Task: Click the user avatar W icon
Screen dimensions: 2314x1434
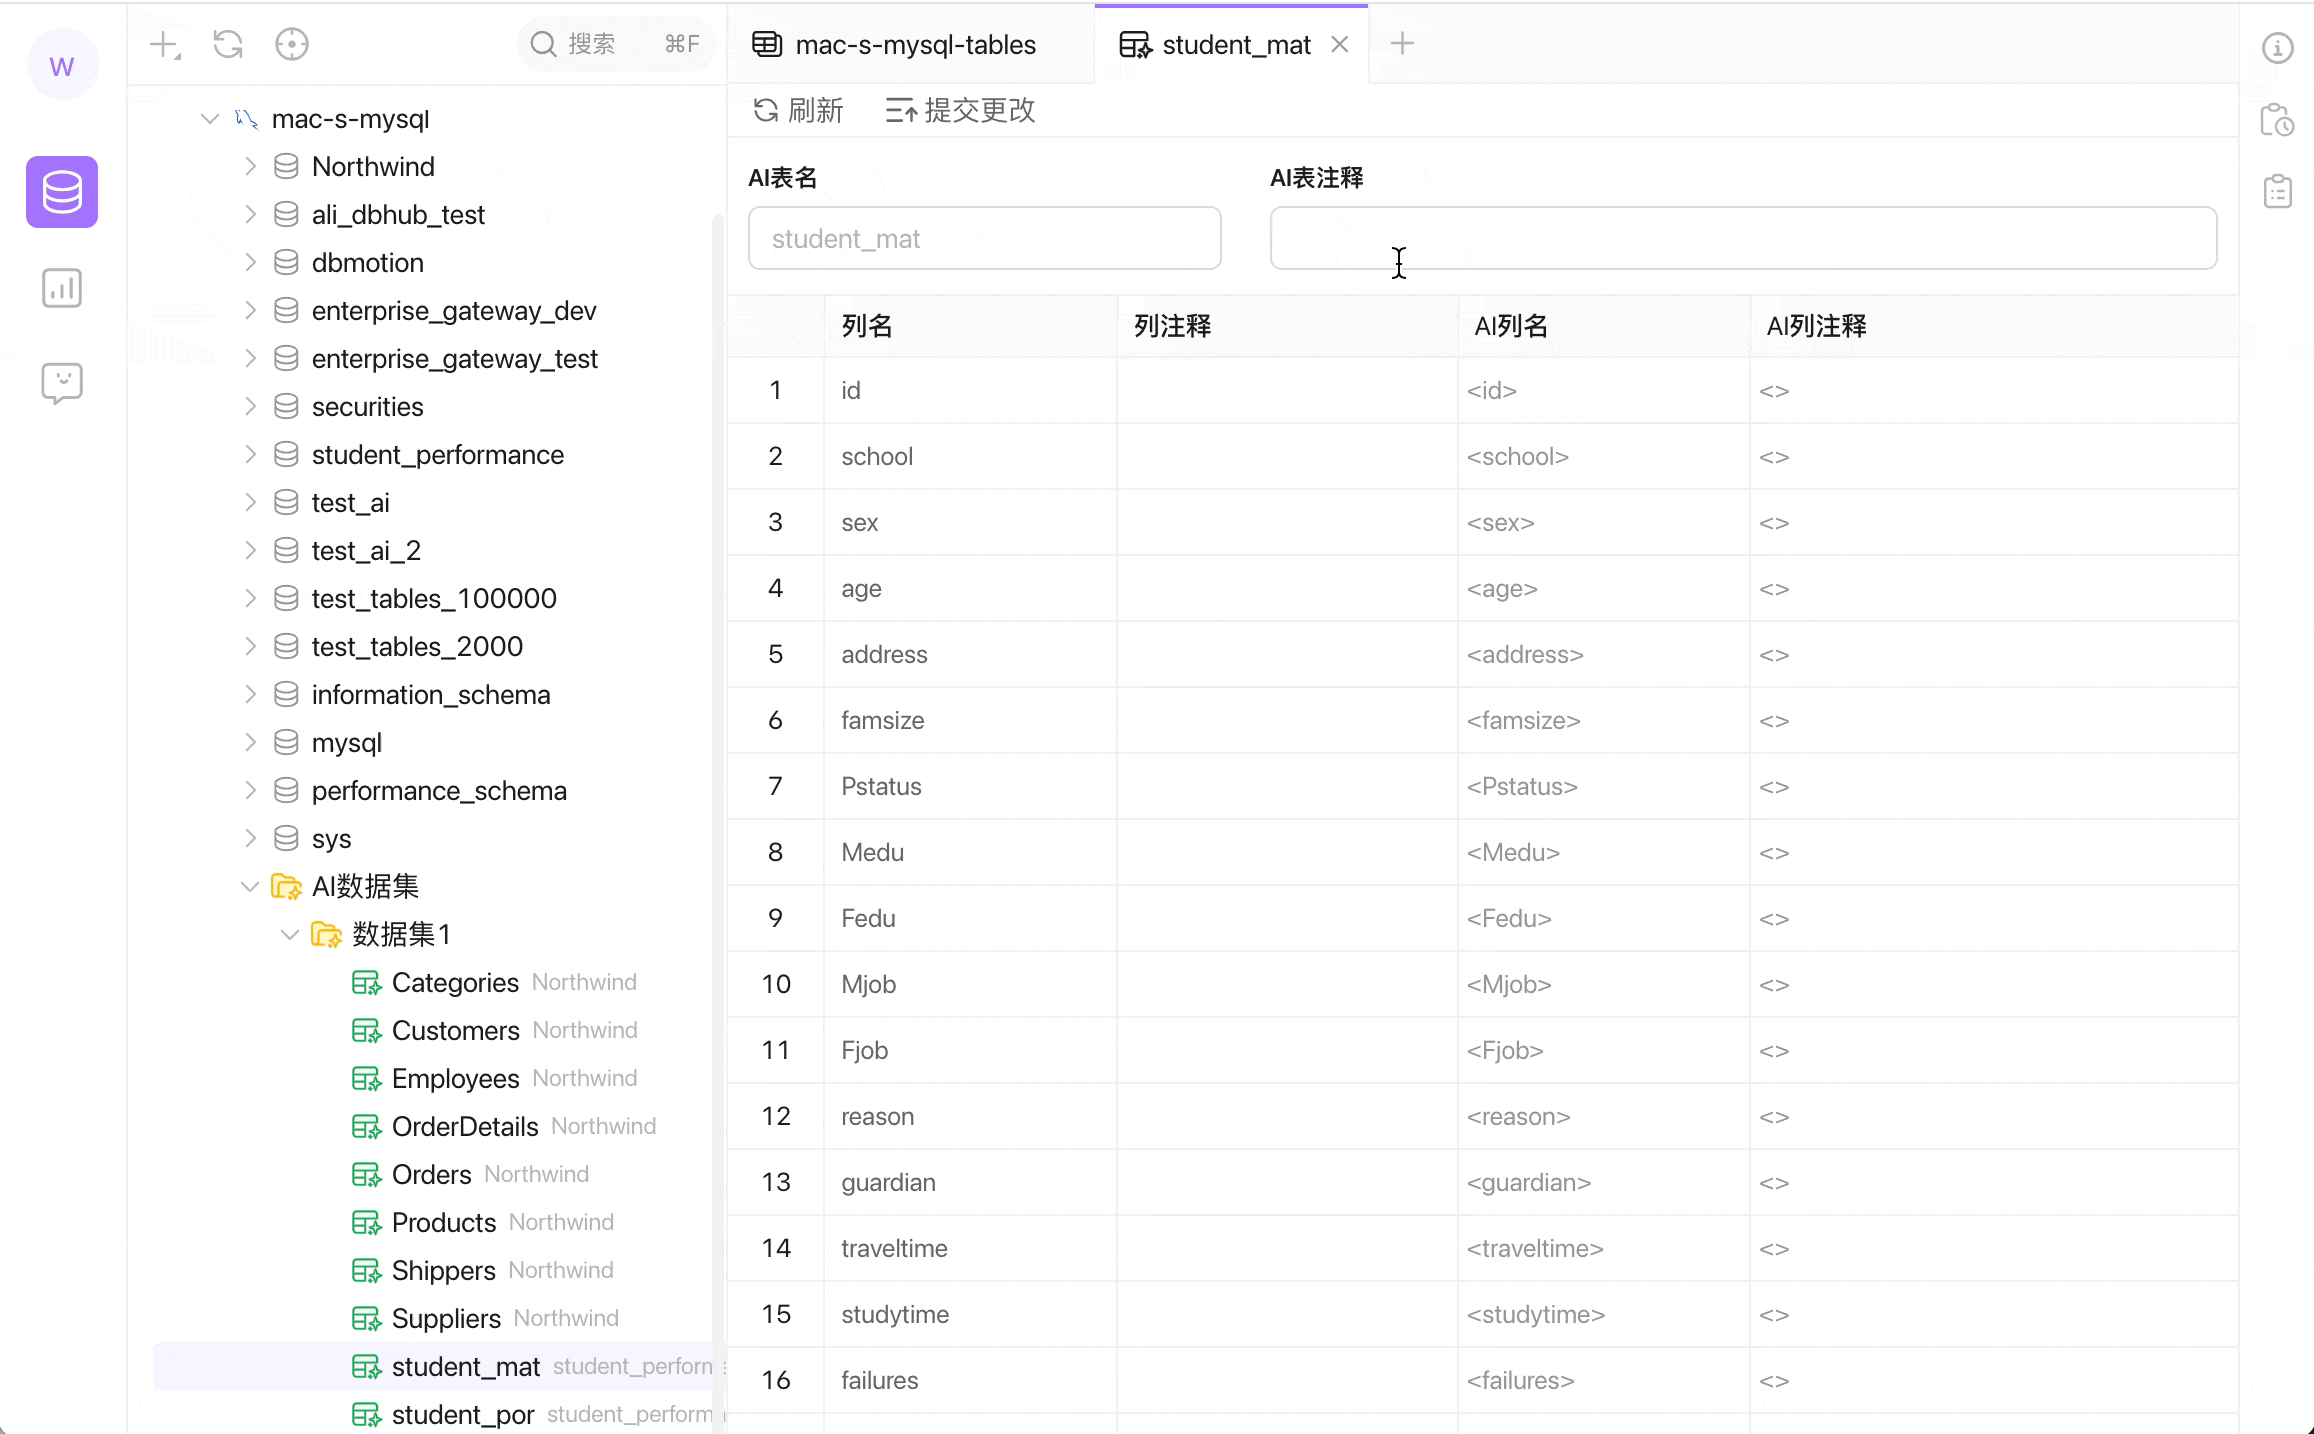Action: (x=62, y=65)
